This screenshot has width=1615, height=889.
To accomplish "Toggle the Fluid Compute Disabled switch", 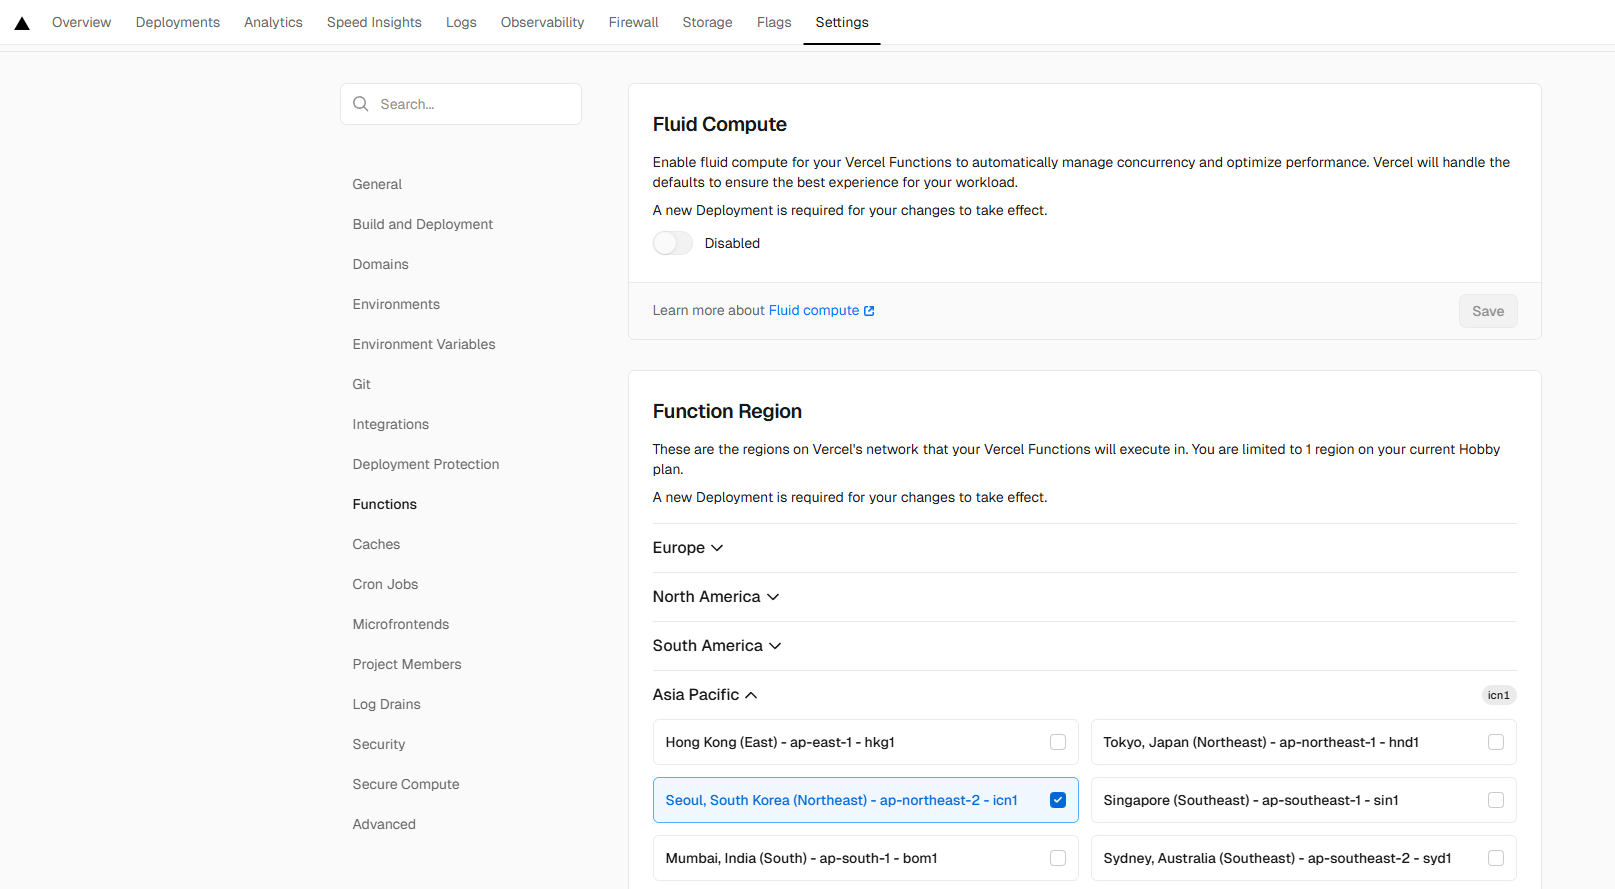I will tap(672, 243).
